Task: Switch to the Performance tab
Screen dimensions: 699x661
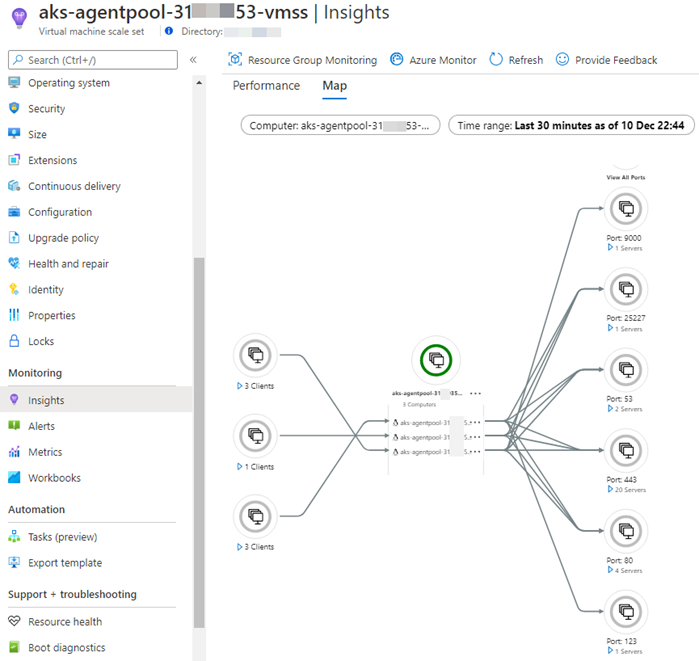Action: click(266, 86)
